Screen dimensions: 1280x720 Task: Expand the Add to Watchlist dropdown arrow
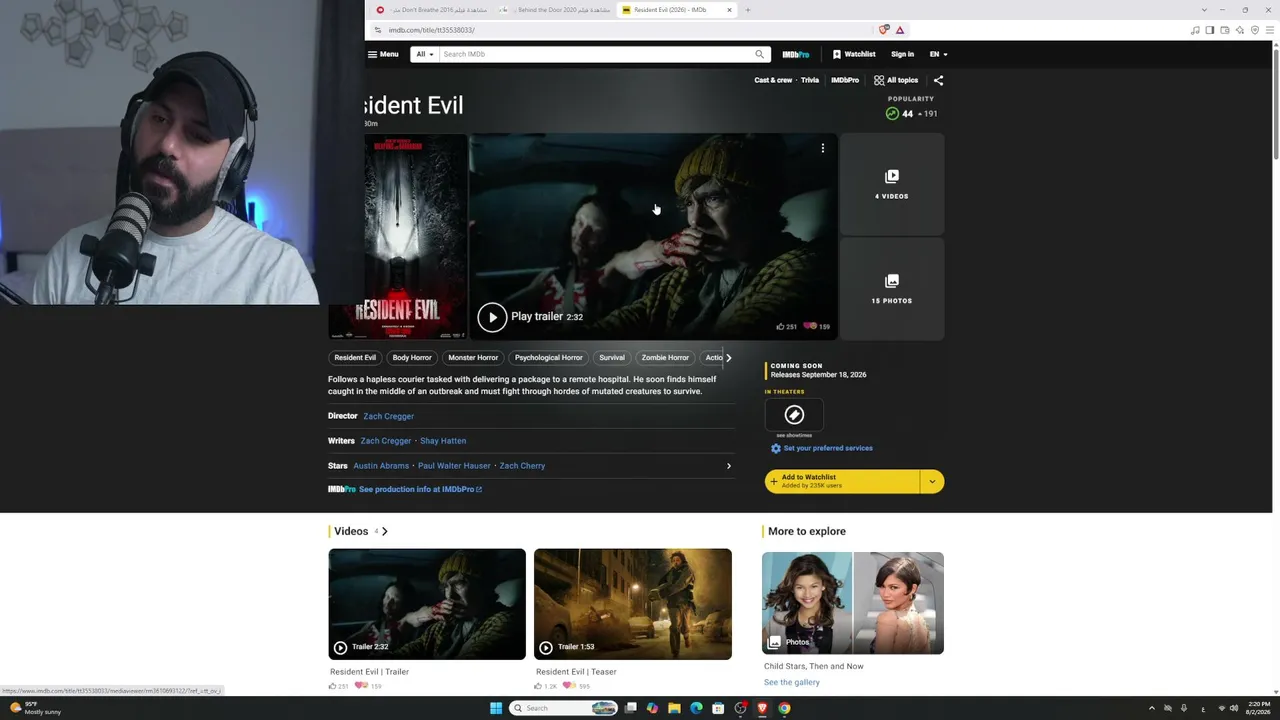[932, 481]
